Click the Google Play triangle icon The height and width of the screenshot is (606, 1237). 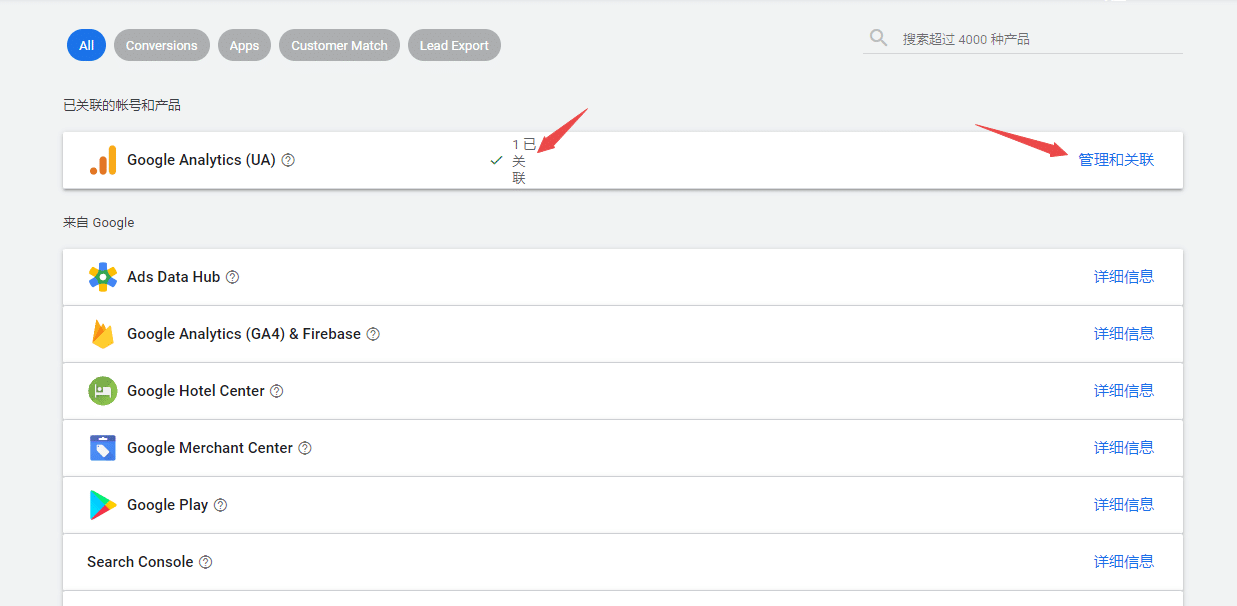click(103, 505)
